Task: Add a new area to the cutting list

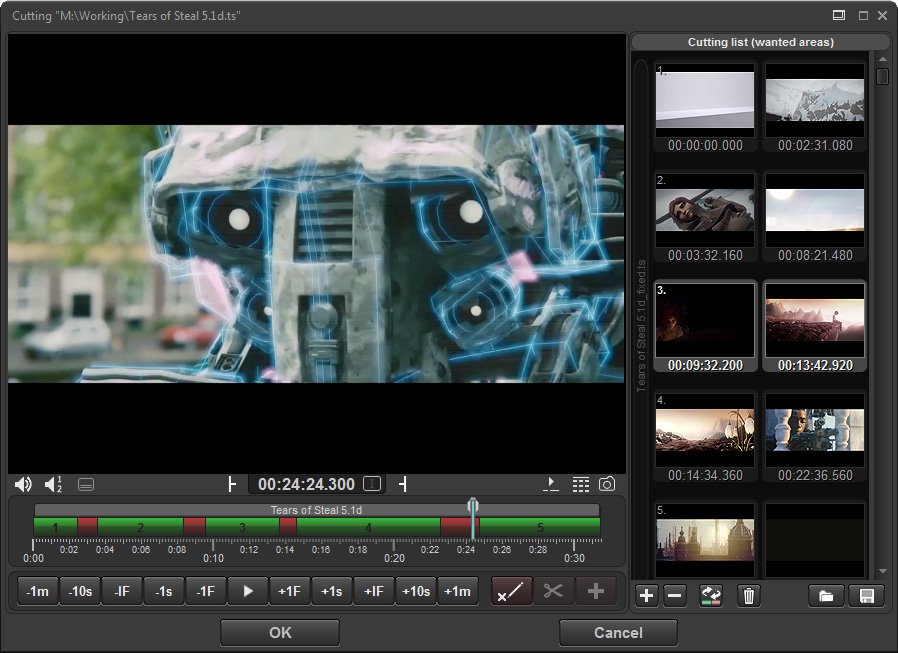Action: tap(646, 596)
